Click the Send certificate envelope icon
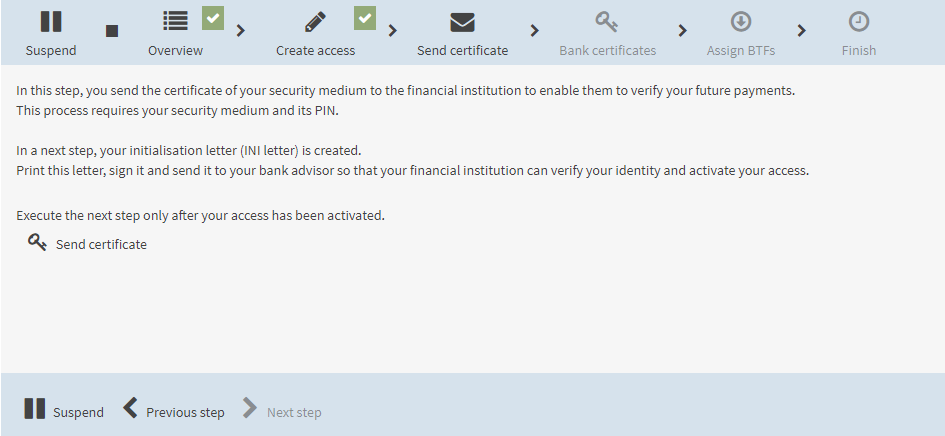The height and width of the screenshot is (436, 945). click(462, 22)
